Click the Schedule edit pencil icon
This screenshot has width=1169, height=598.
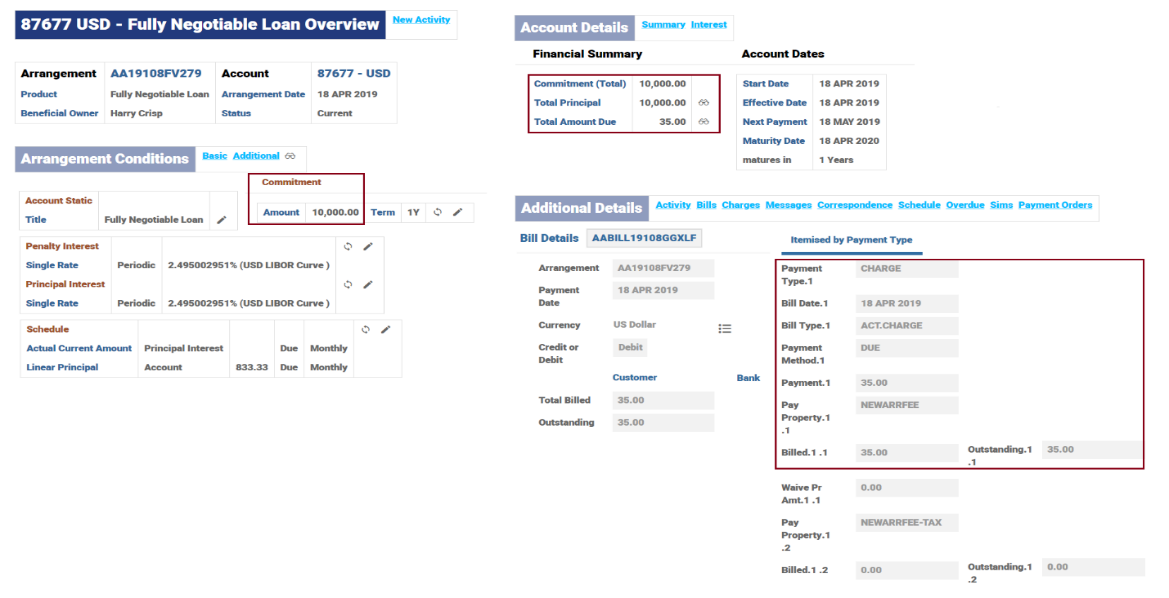pyautogui.click(x=385, y=329)
